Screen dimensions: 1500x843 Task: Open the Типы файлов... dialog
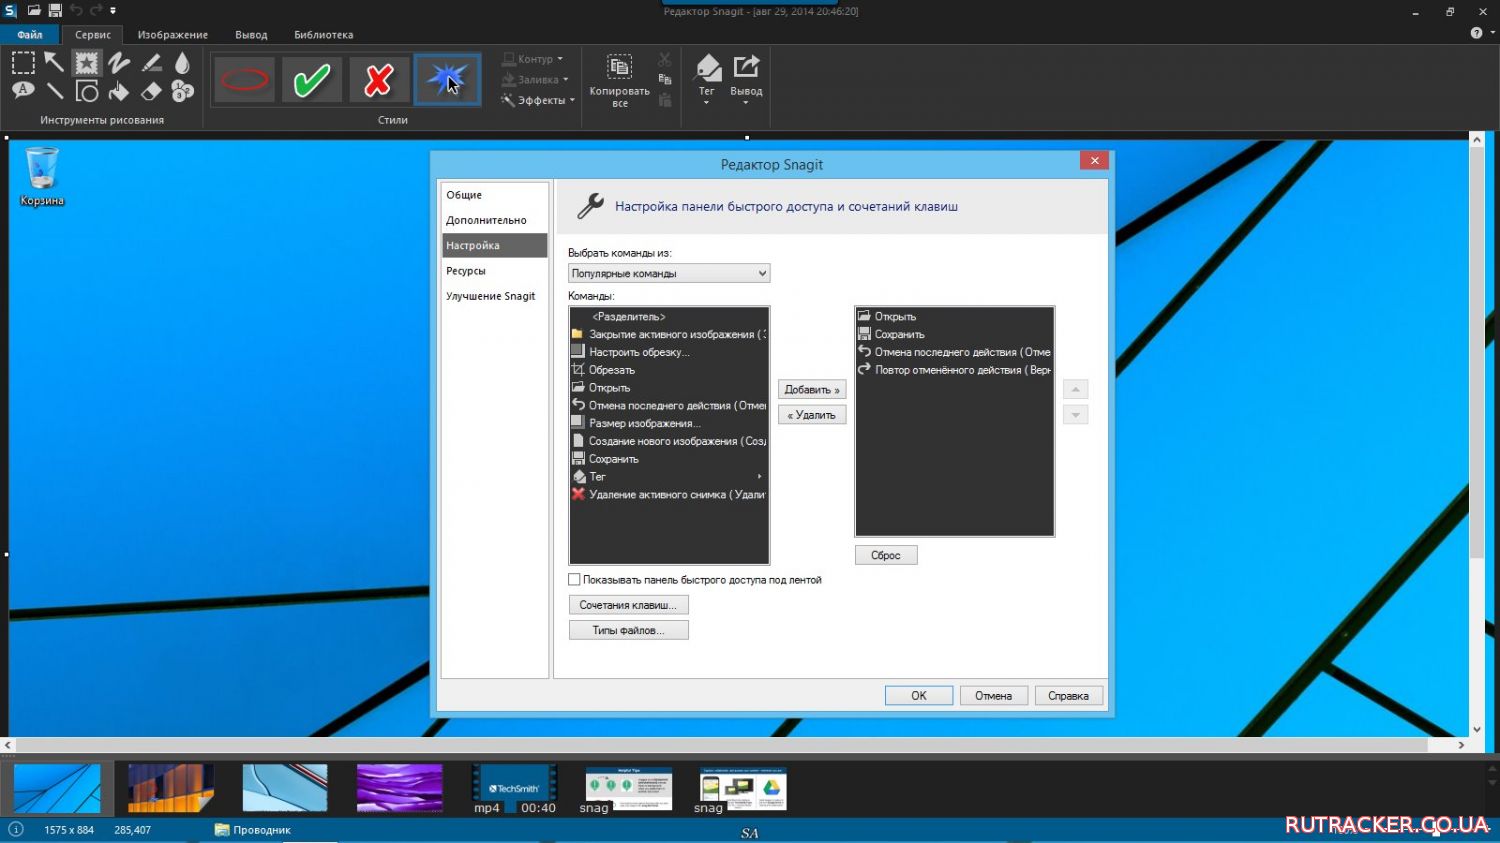pyautogui.click(x=628, y=630)
